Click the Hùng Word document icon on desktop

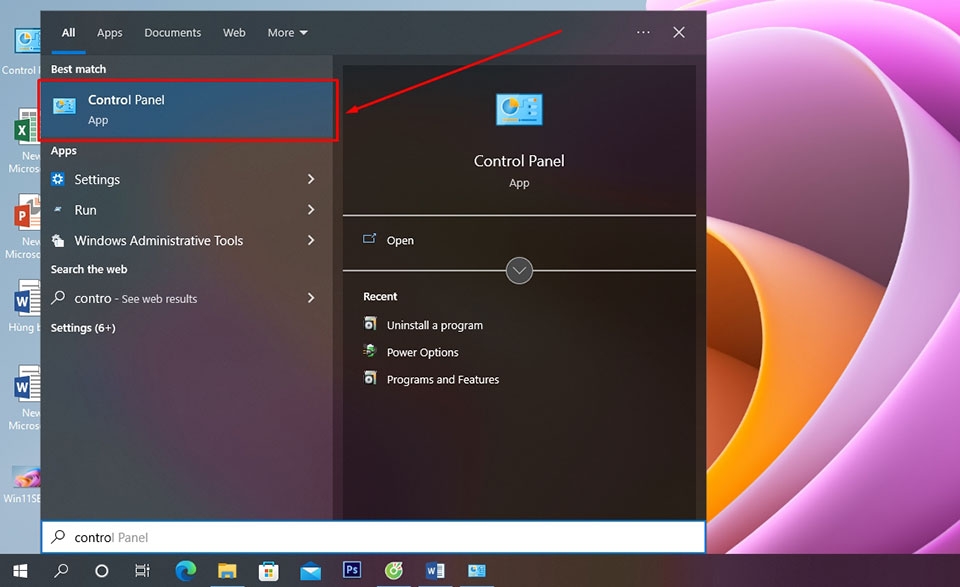[x=27, y=298]
